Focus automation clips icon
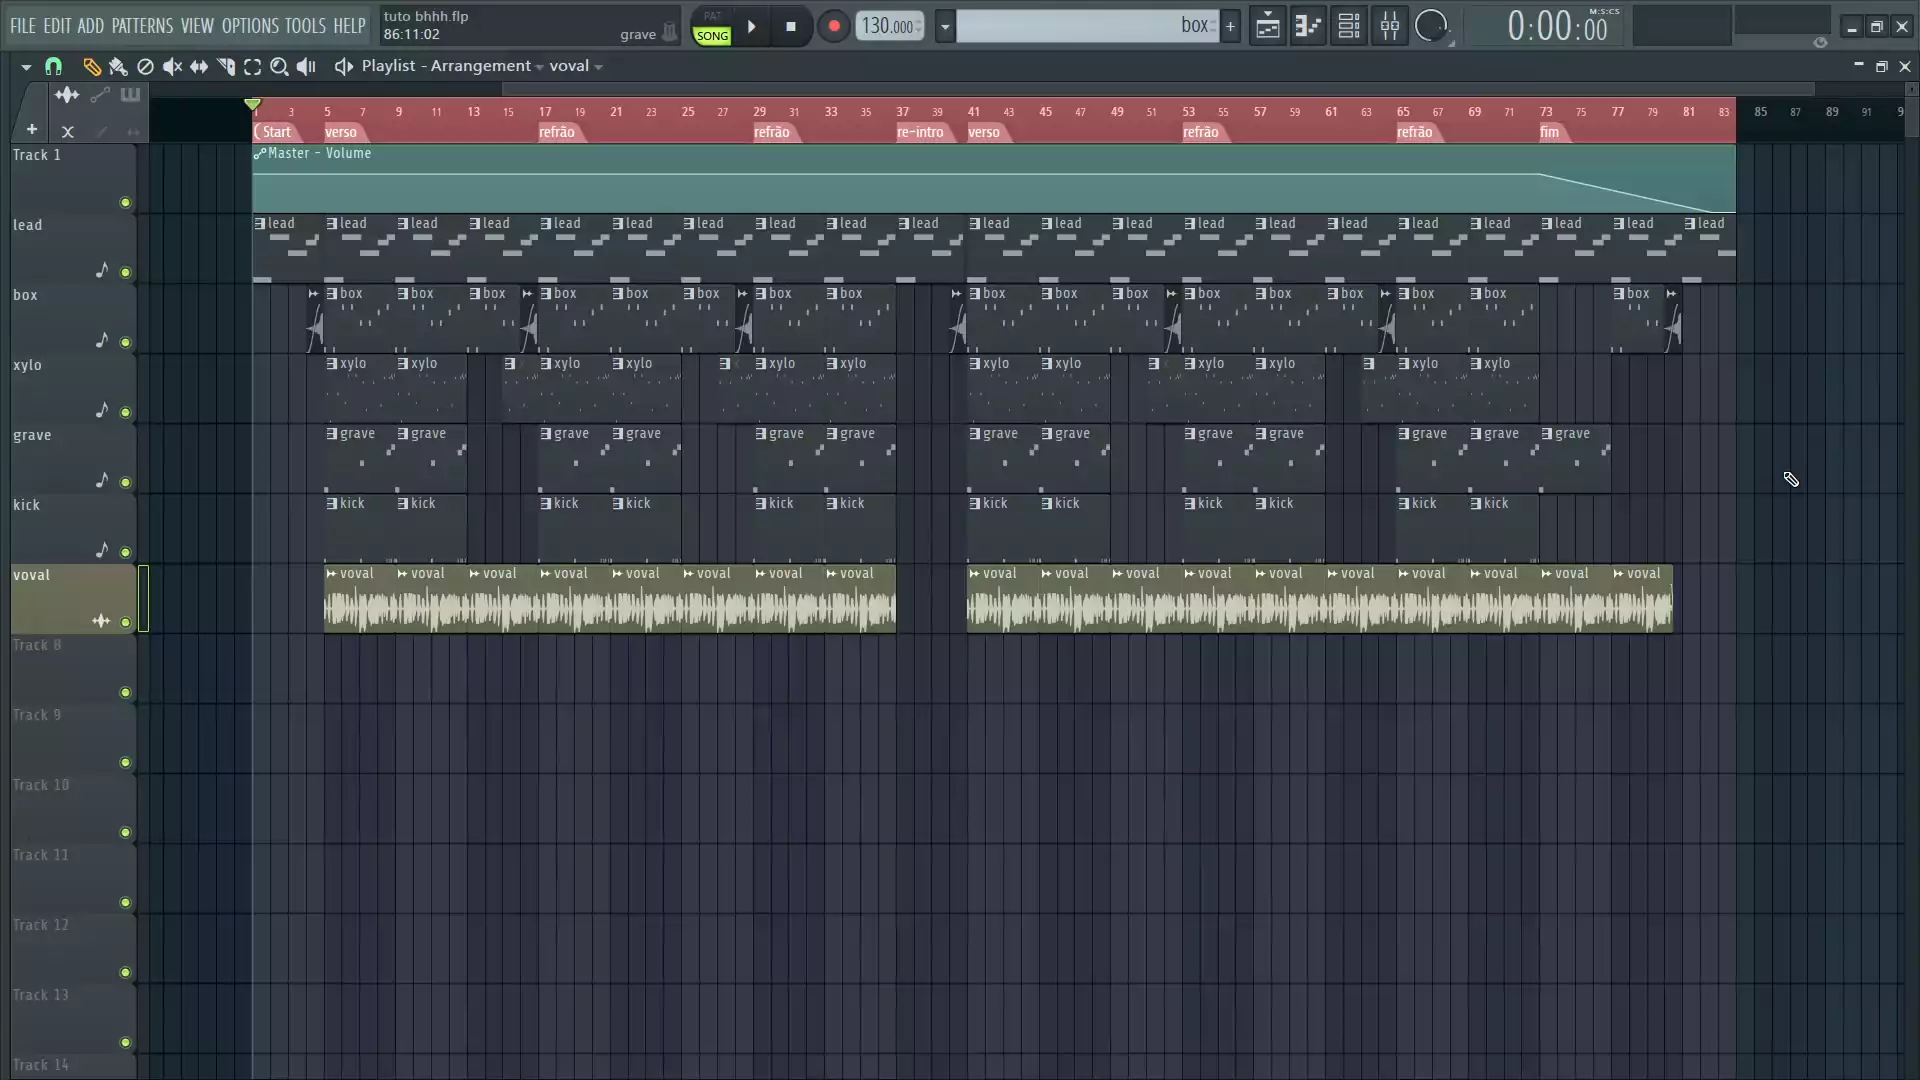The image size is (1920, 1080). 99,95
